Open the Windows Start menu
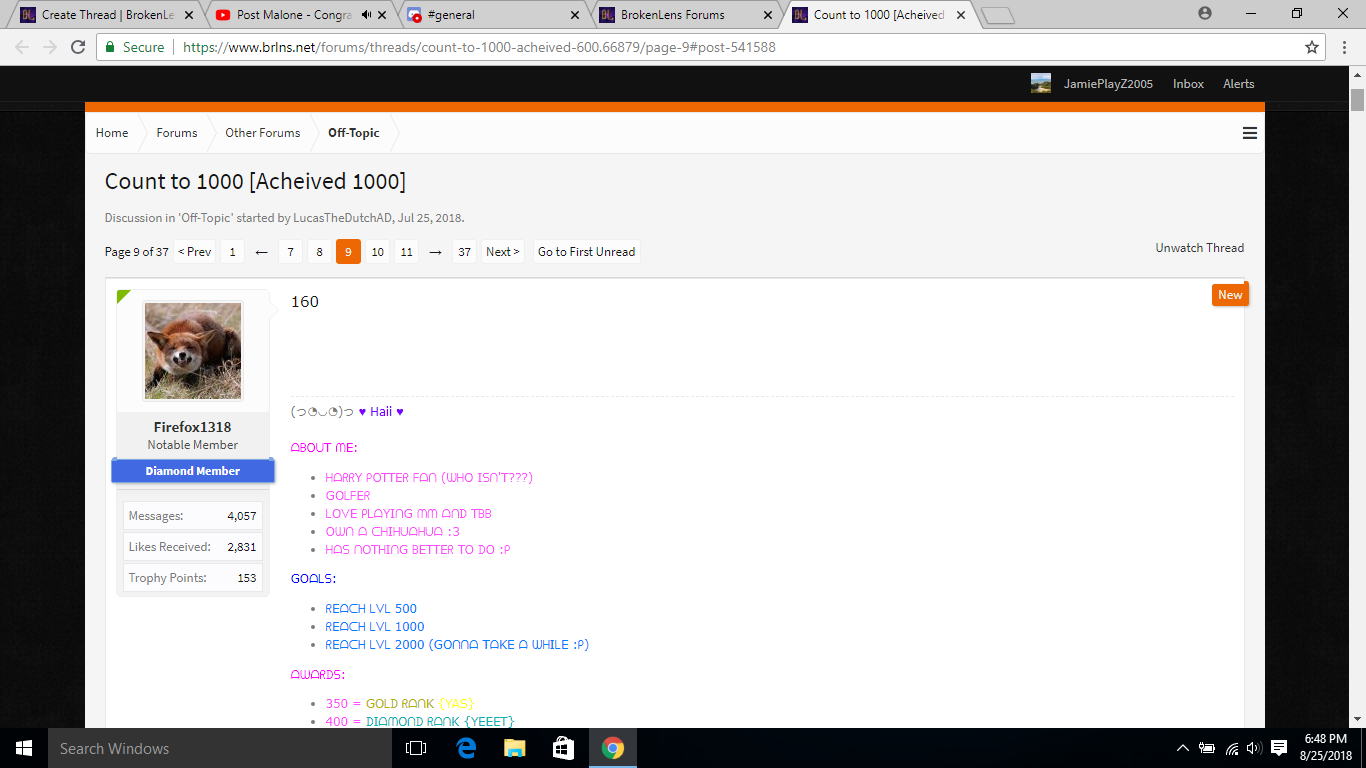Image resolution: width=1366 pixels, height=768 pixels. click(x=24, y=748)
